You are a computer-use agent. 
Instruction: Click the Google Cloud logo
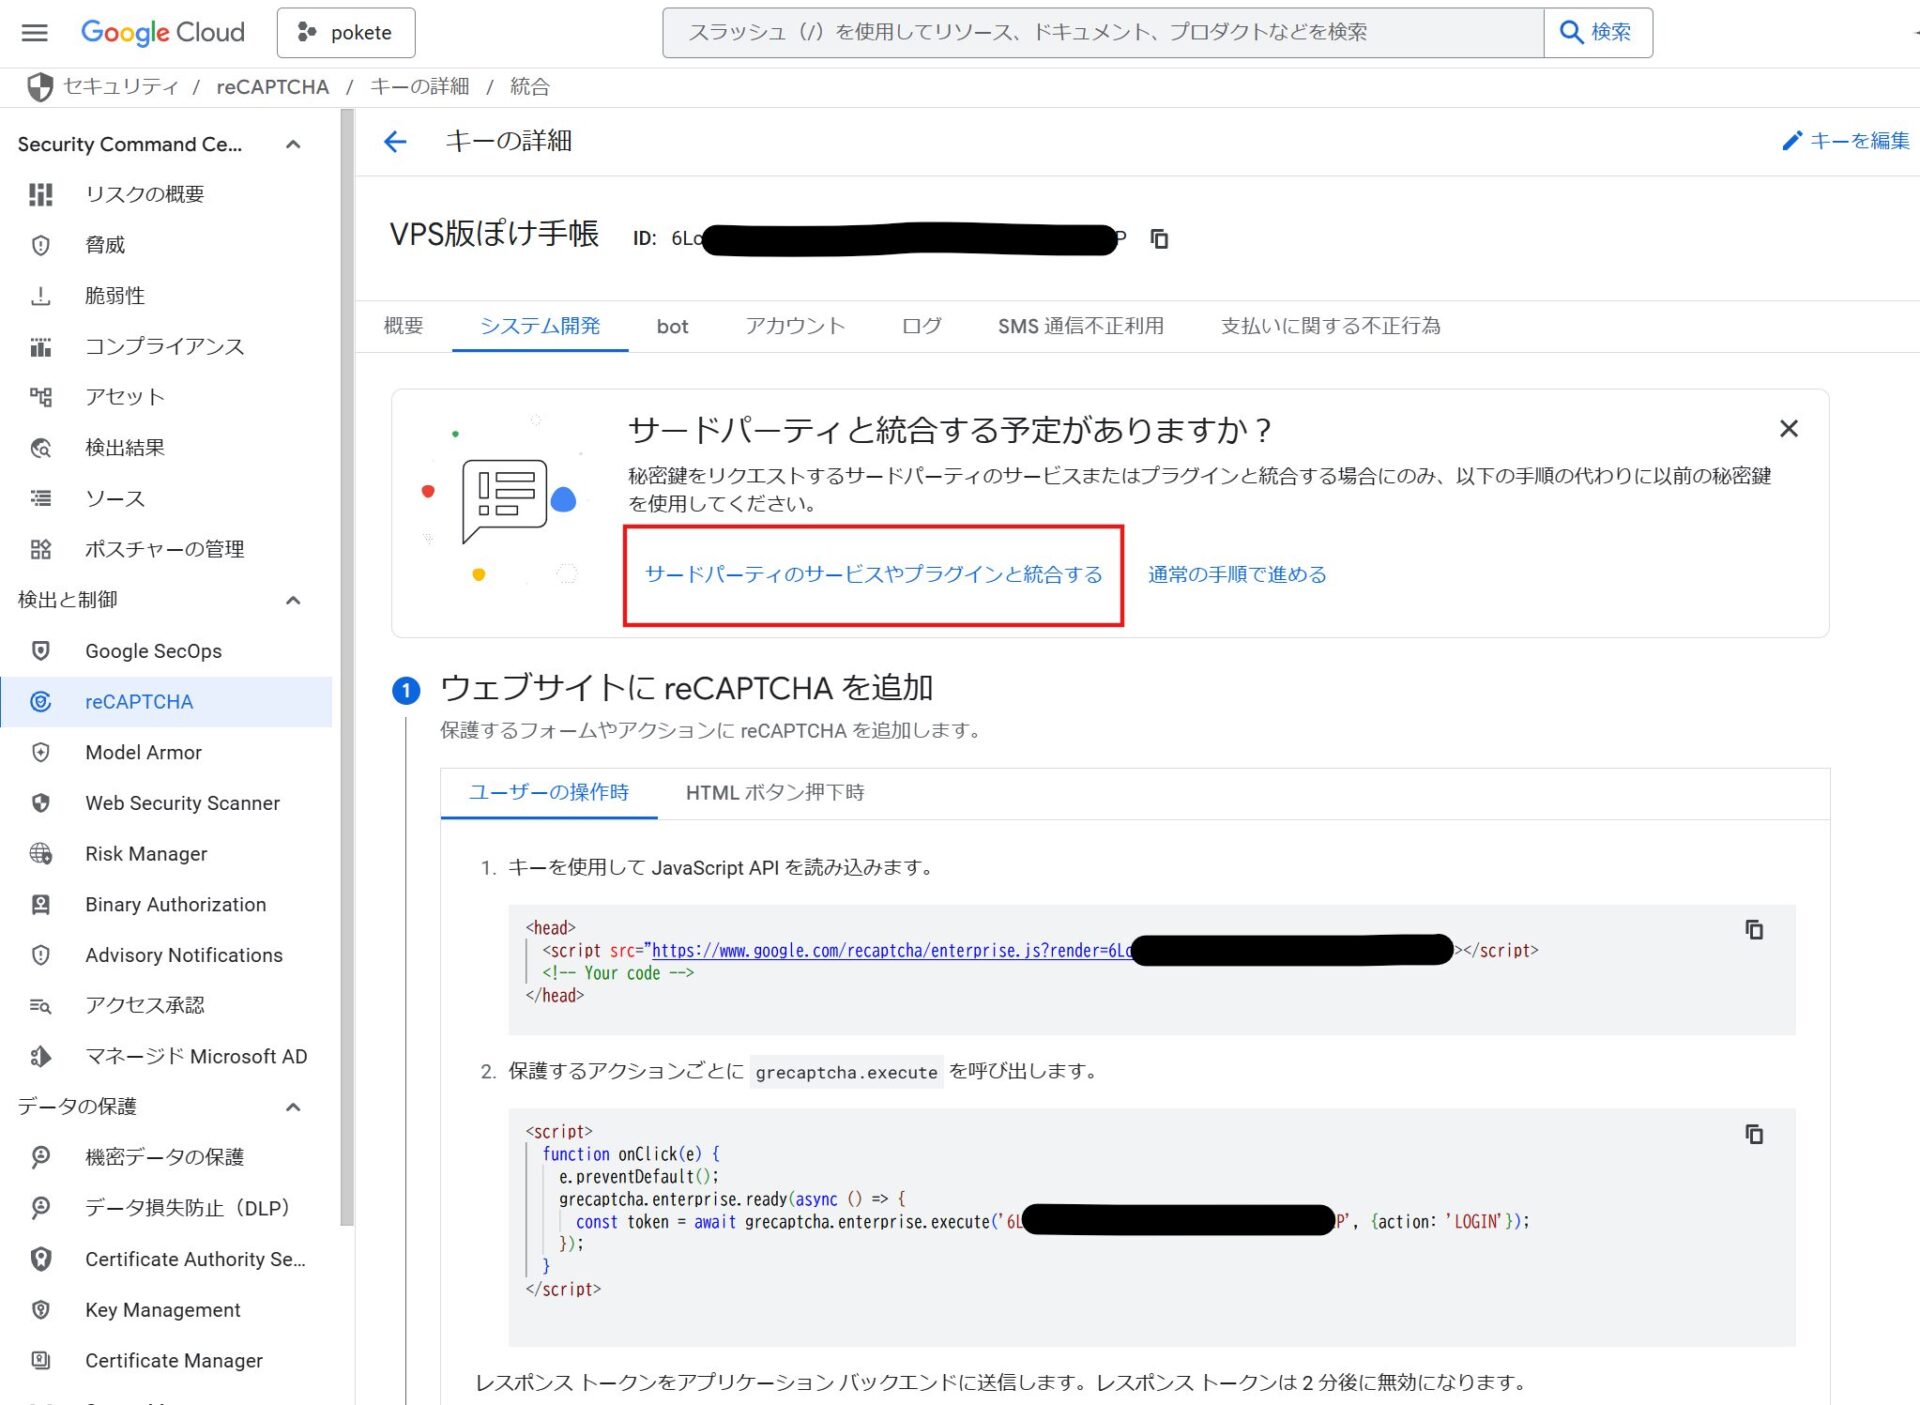pos(162,32)
